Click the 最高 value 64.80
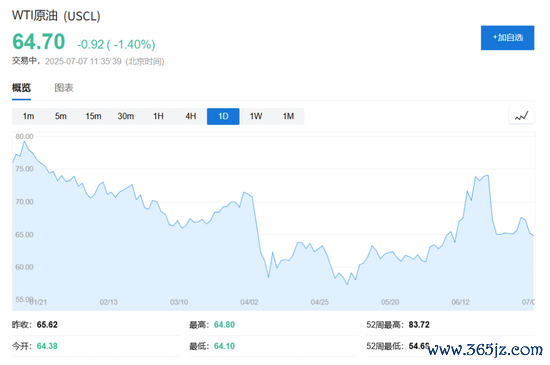550x365 pixels. coord(224,325)
